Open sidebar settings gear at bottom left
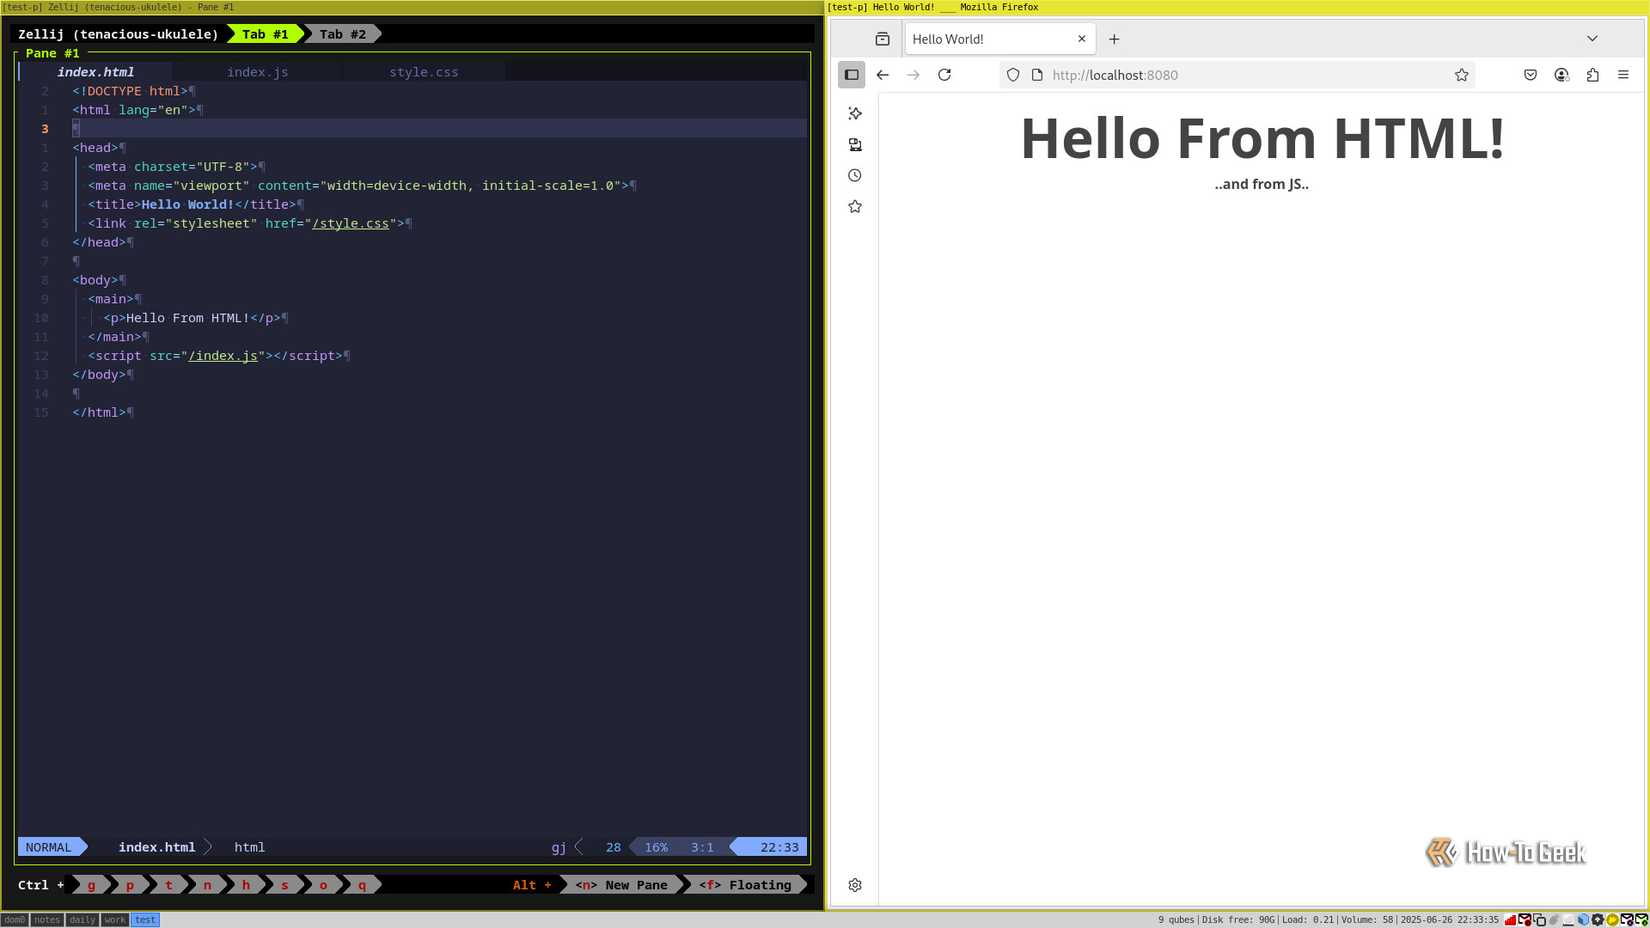Screen dimensions: 1650x928 pos(855,885)
